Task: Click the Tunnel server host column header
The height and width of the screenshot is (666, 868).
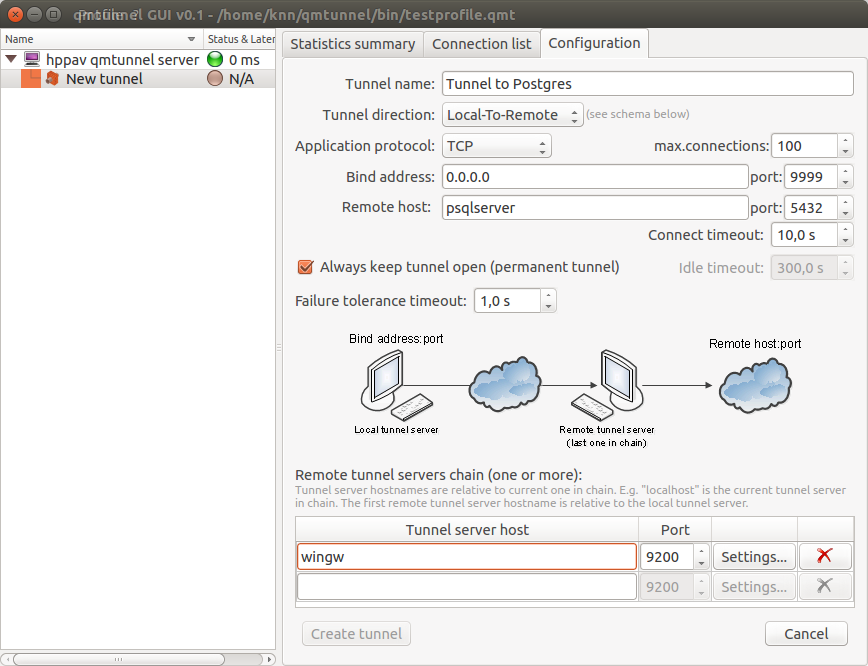Action: (467, 530)
